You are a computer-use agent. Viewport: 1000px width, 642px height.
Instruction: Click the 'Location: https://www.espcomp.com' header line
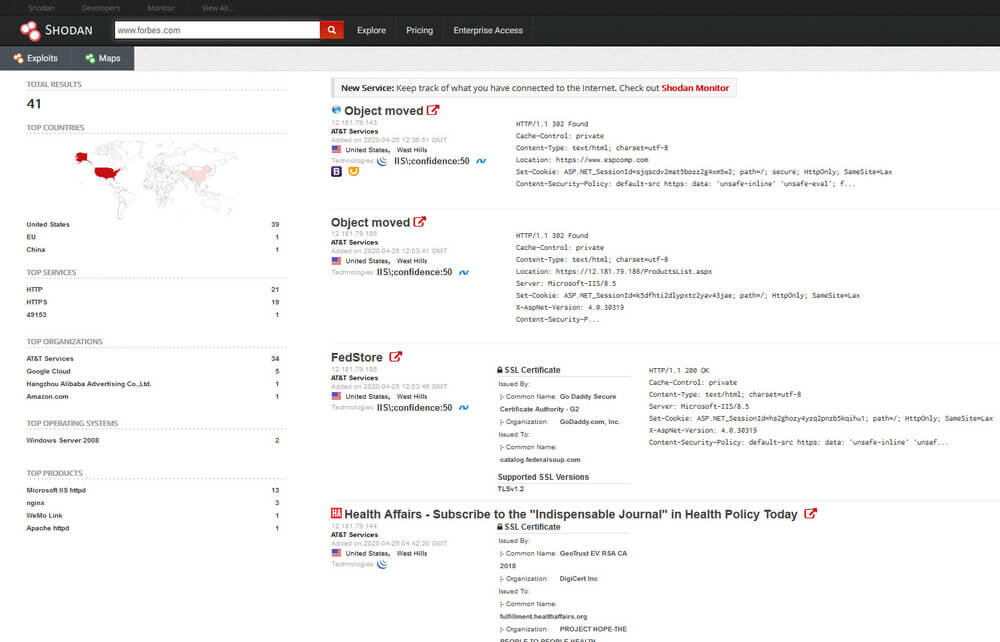(582, 160)
